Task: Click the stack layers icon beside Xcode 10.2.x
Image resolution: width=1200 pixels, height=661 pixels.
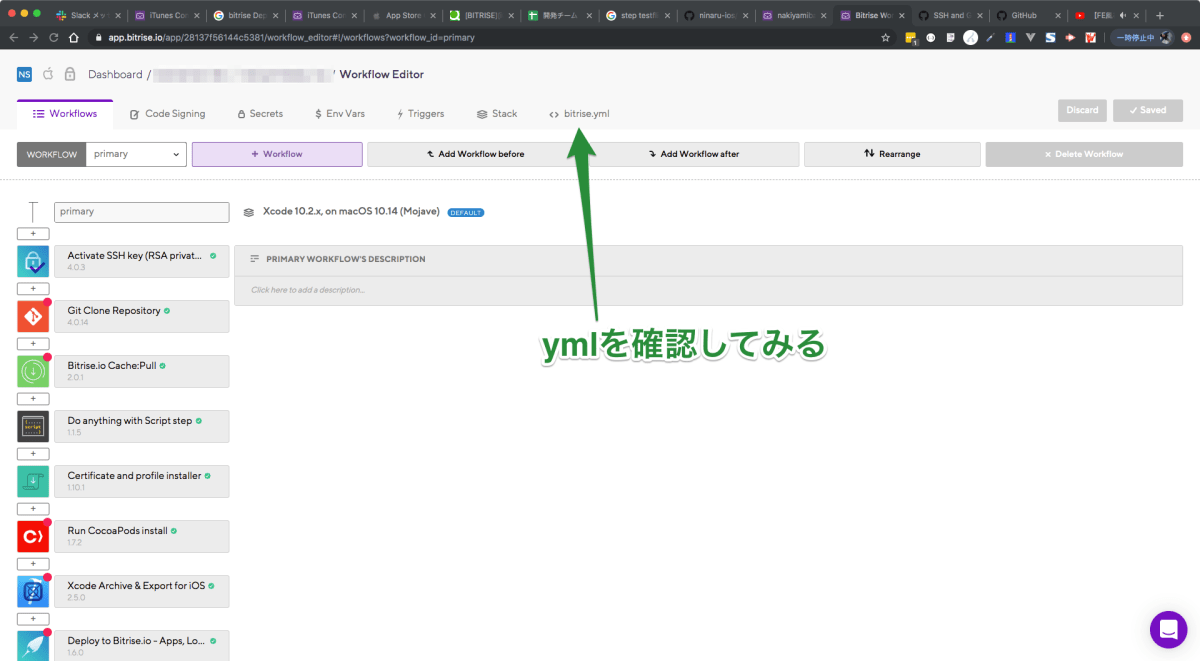Action: (249, 213)
